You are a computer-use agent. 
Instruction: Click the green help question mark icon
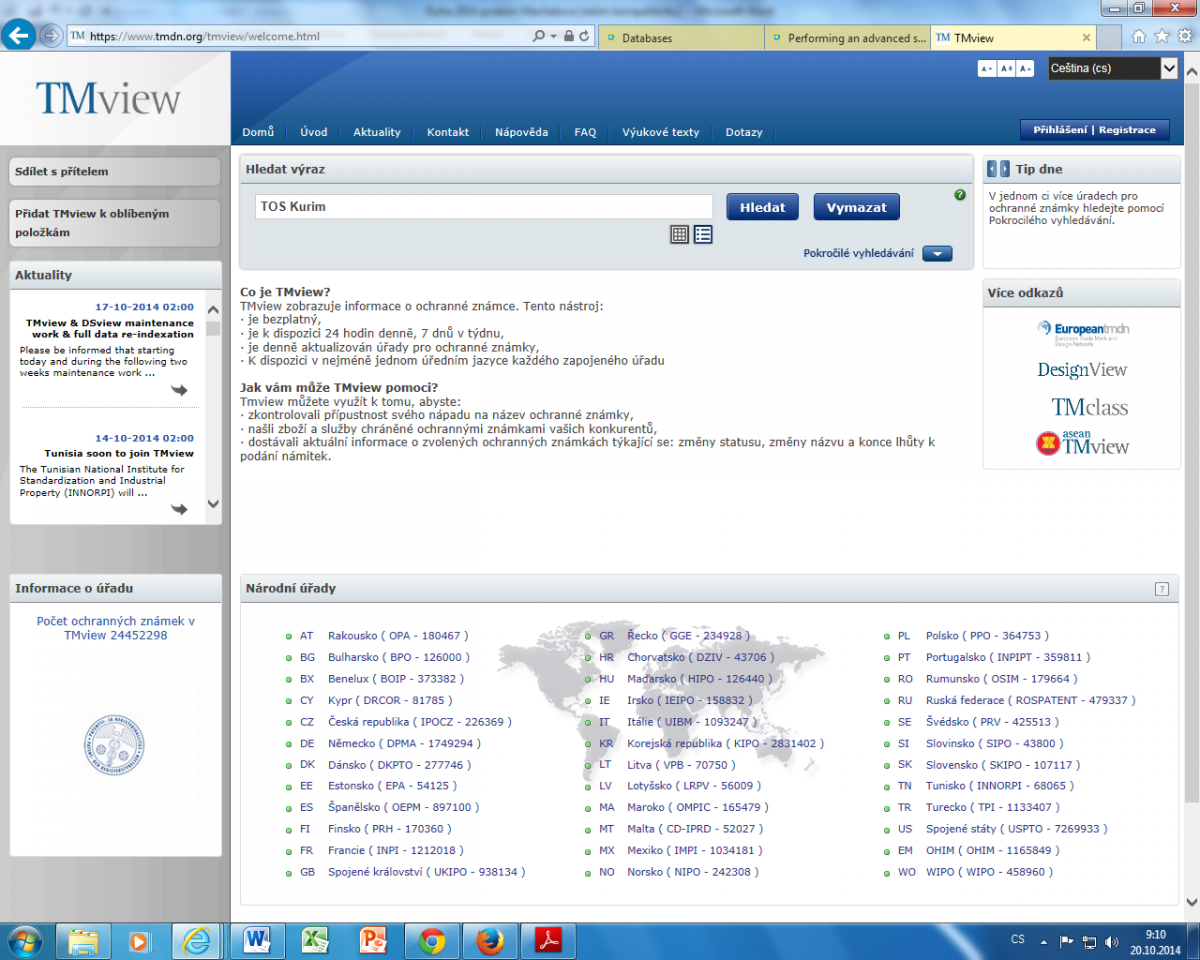tap(960, 195)
